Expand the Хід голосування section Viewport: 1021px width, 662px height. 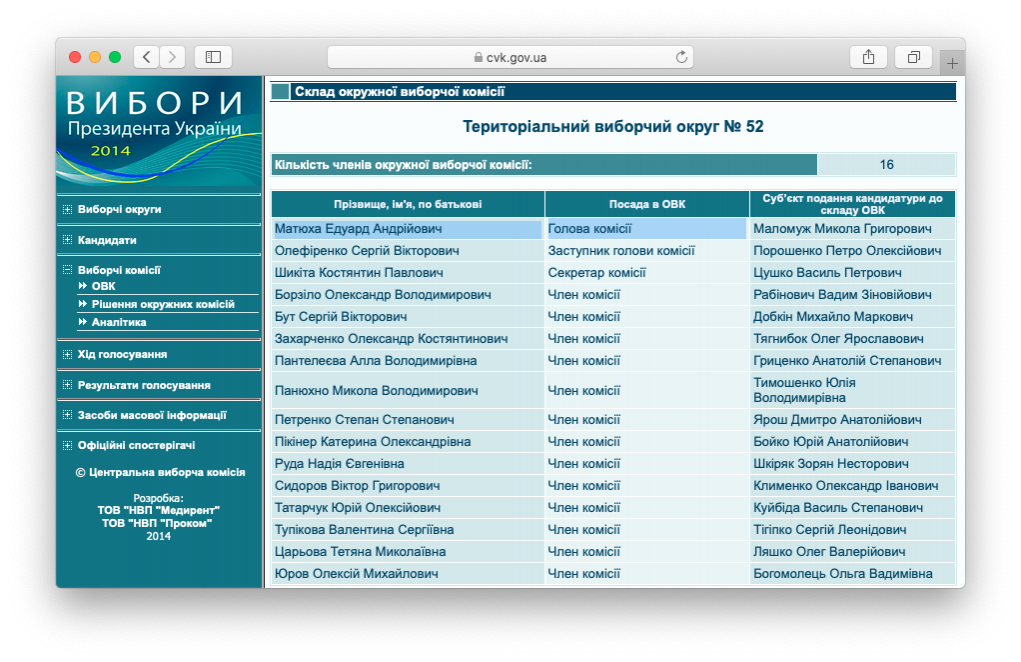(x=67, y=355)
